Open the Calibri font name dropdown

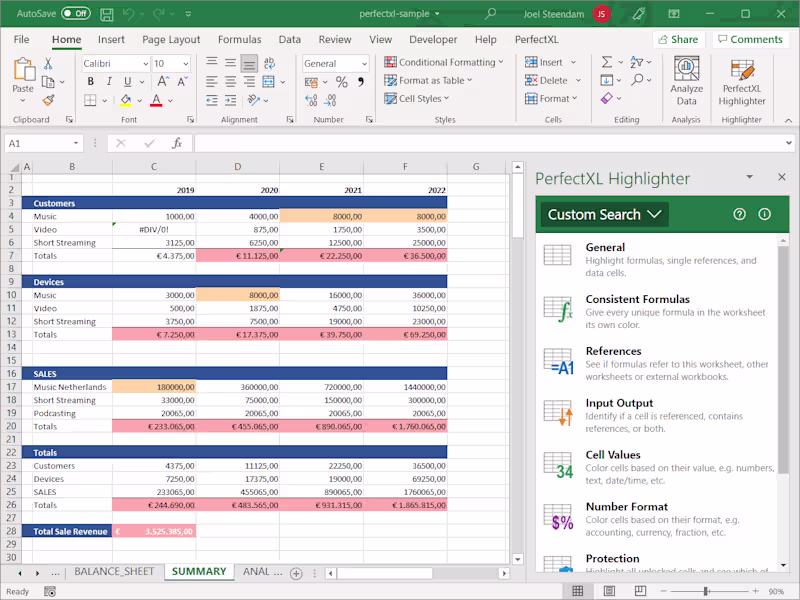[115, 63]
